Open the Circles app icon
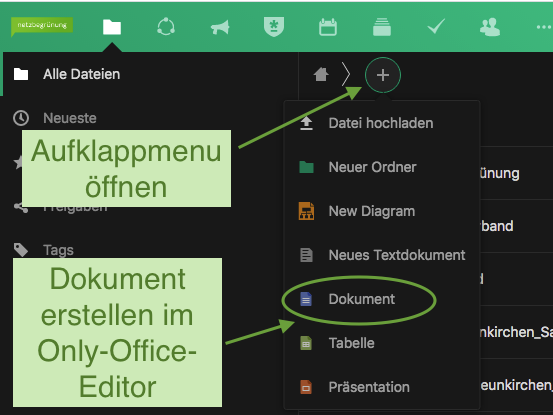The height and width of the screenshot is (415, 553). (166, 27)
